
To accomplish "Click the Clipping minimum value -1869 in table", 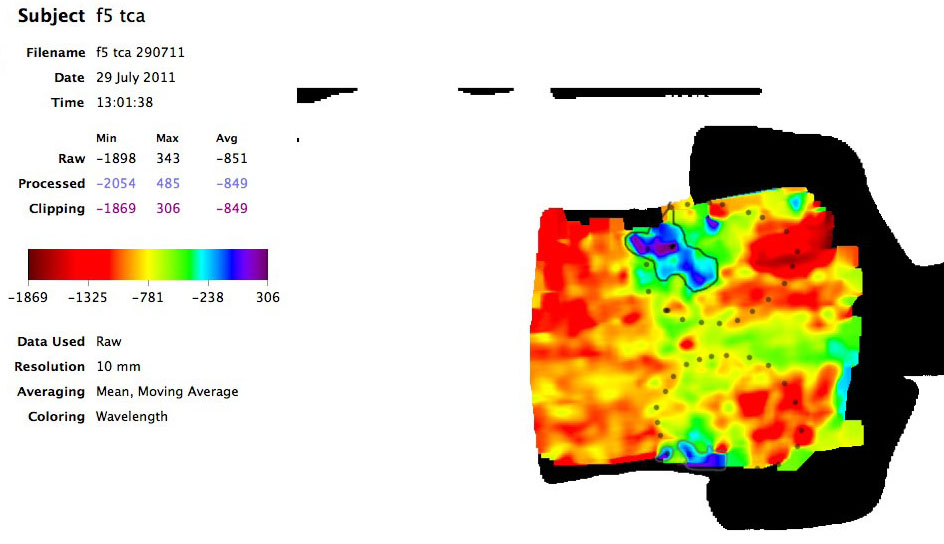I will 115,209.
